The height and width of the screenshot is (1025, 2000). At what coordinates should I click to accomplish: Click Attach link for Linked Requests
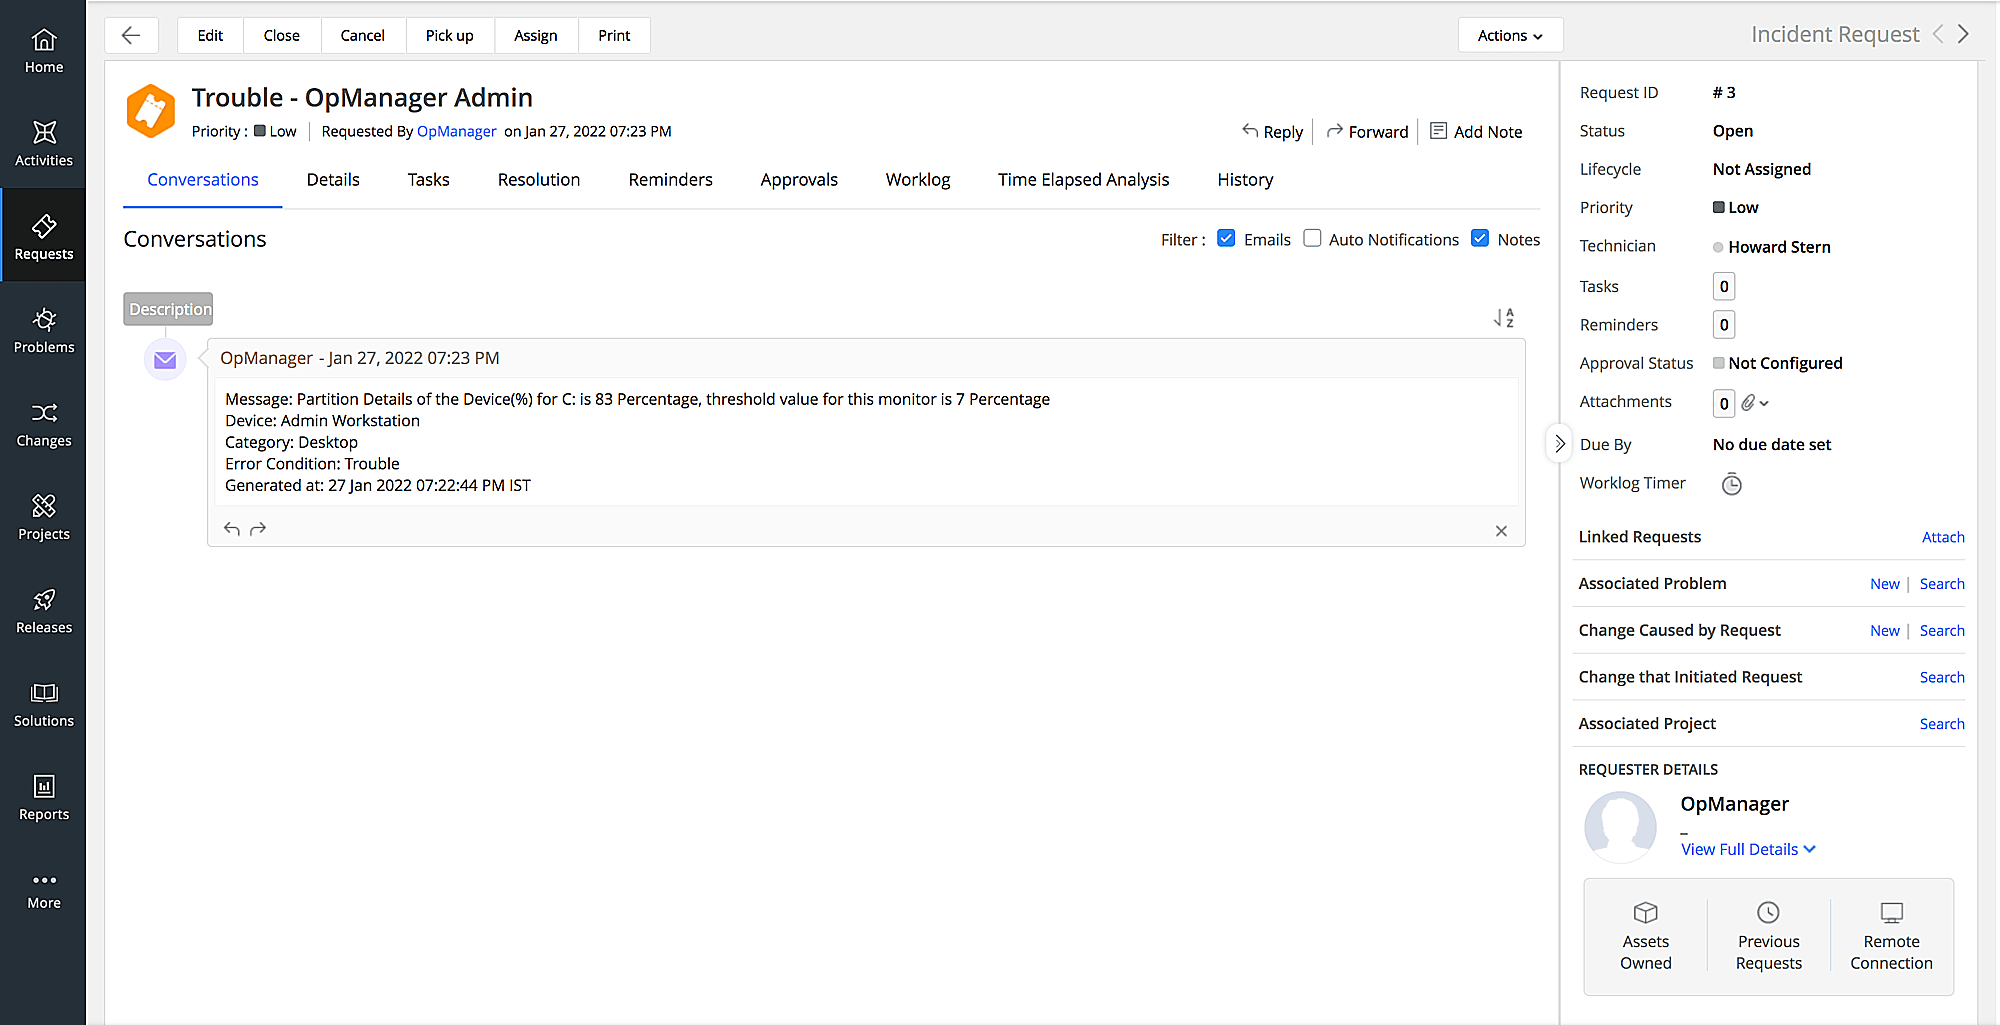(1942, 537)
